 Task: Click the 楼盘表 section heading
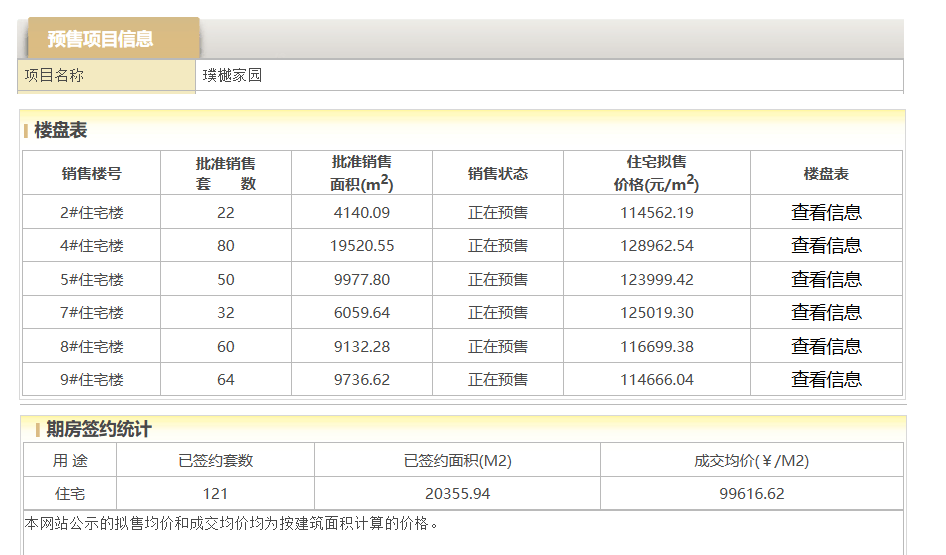61,130
